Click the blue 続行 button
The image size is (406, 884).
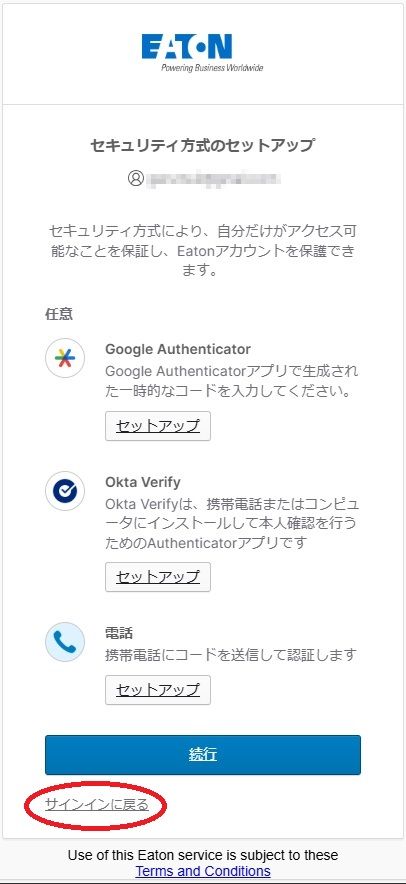[x=203, y=755]
